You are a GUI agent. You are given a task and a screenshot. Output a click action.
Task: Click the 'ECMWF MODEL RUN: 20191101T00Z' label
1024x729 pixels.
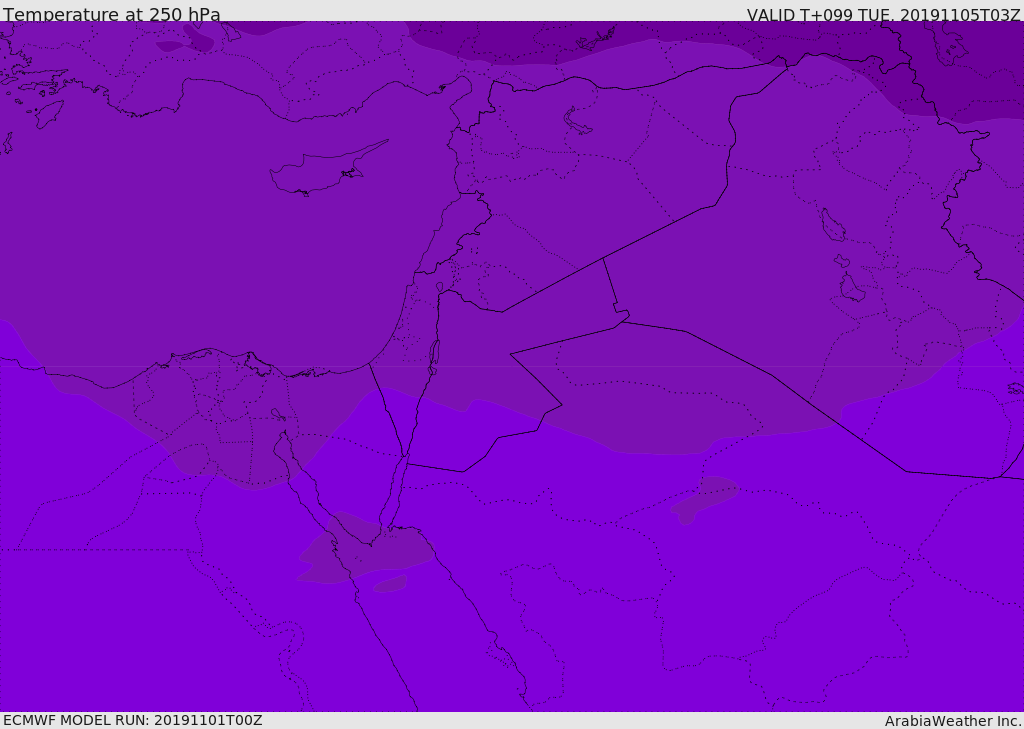[x=133, y=720]
